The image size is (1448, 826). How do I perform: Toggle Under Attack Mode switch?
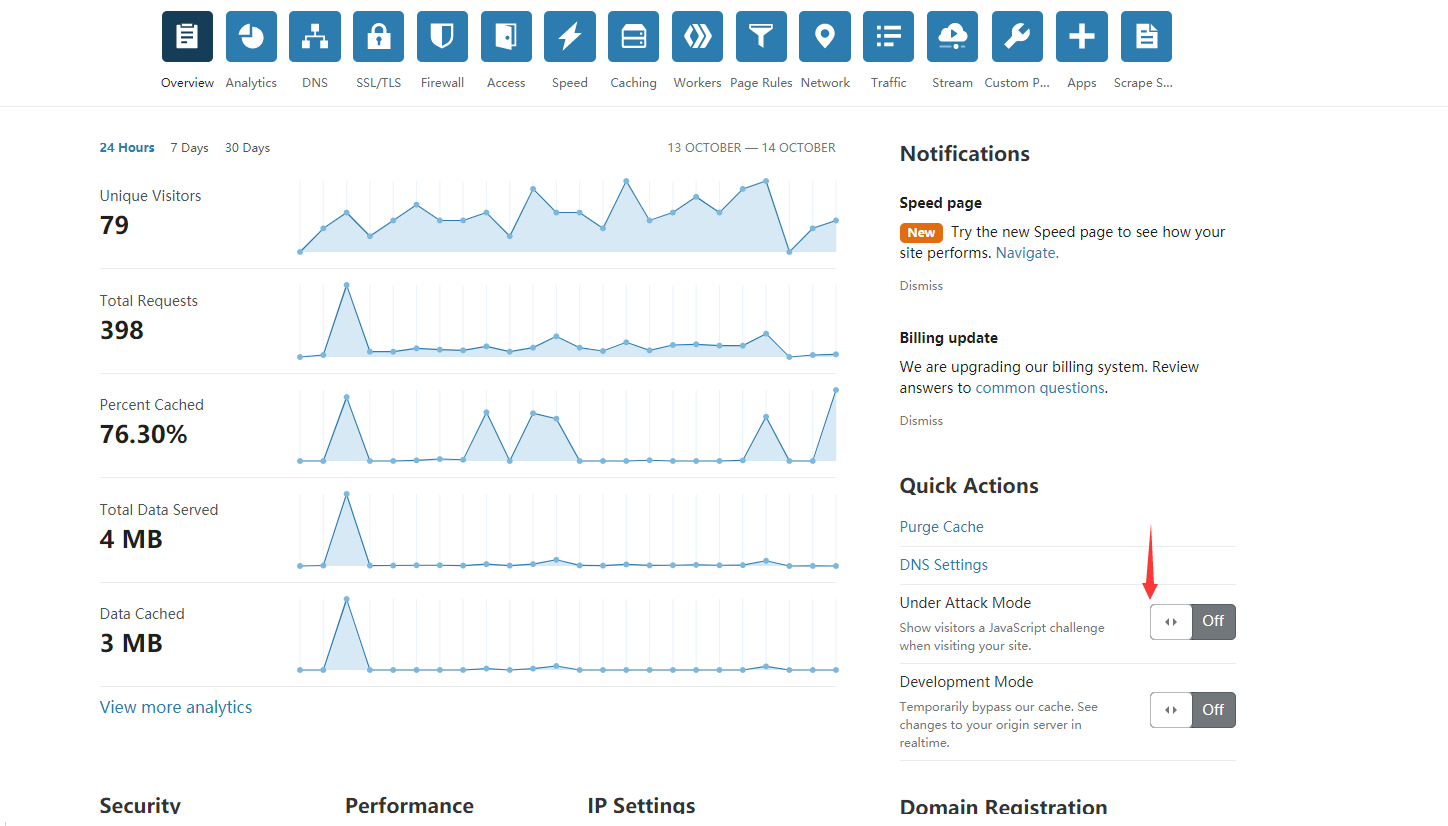tap(1192, 622)
